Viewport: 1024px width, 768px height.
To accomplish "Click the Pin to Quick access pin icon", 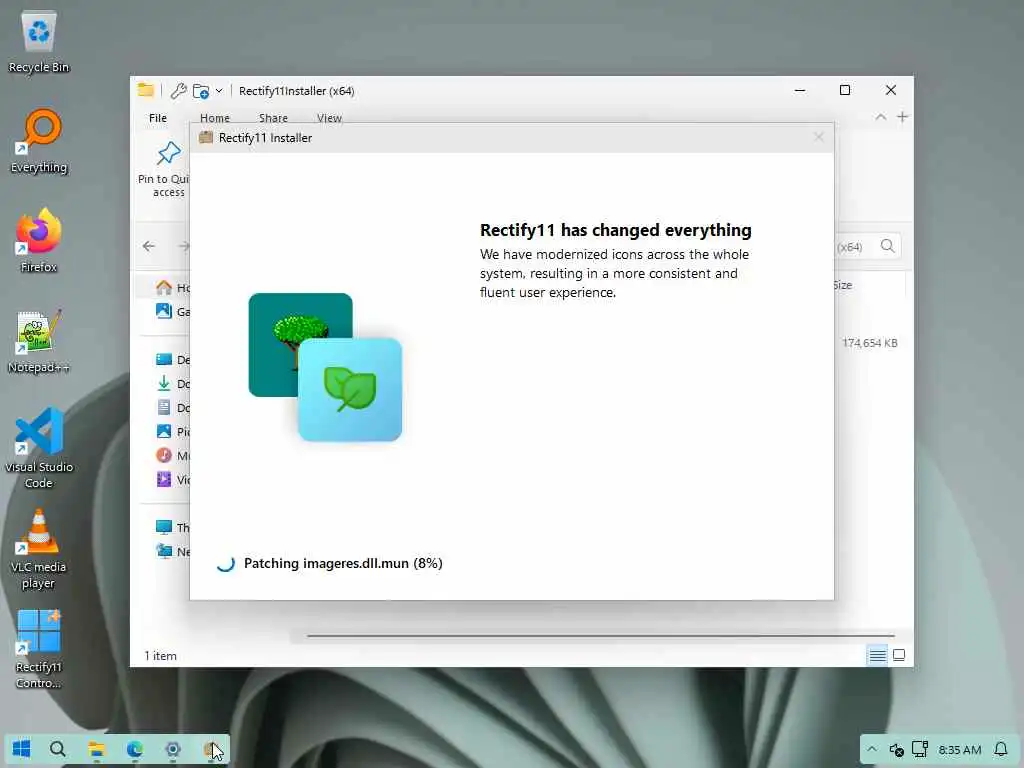I will 168,153.
